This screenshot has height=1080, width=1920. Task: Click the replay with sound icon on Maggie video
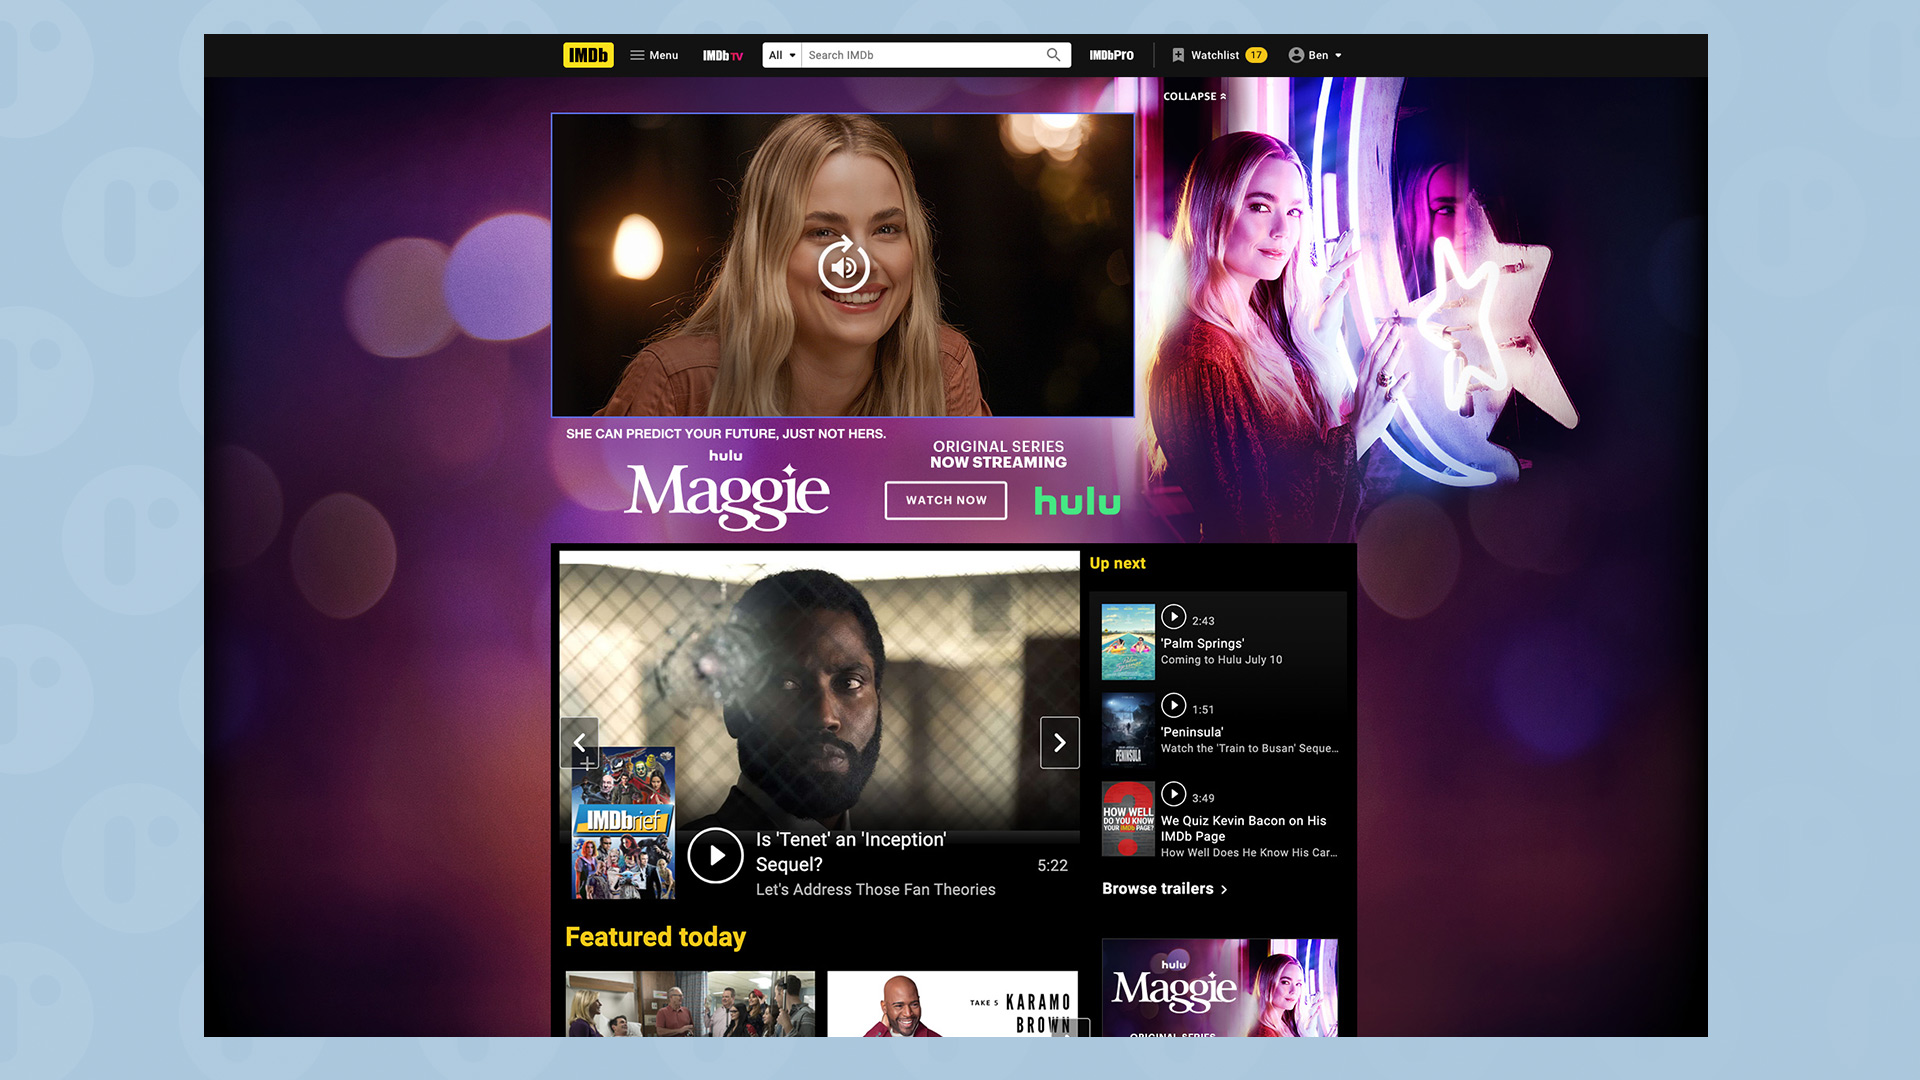[x=843, y=265]
